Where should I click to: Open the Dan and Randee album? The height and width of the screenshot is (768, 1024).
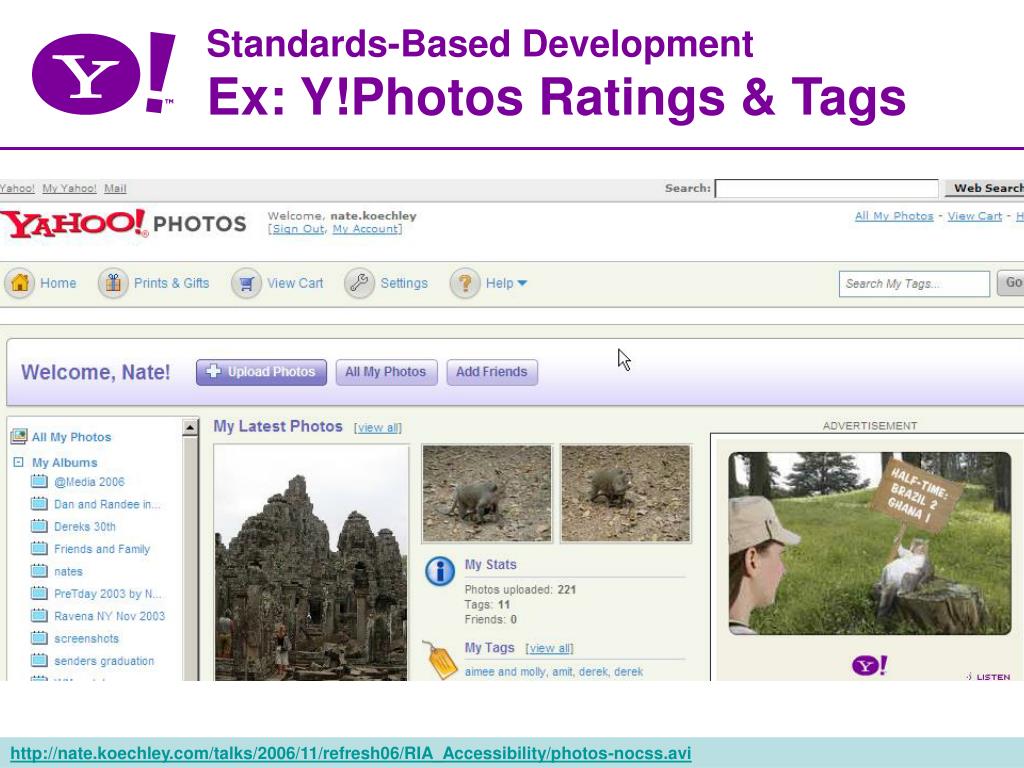coord(107,504)
